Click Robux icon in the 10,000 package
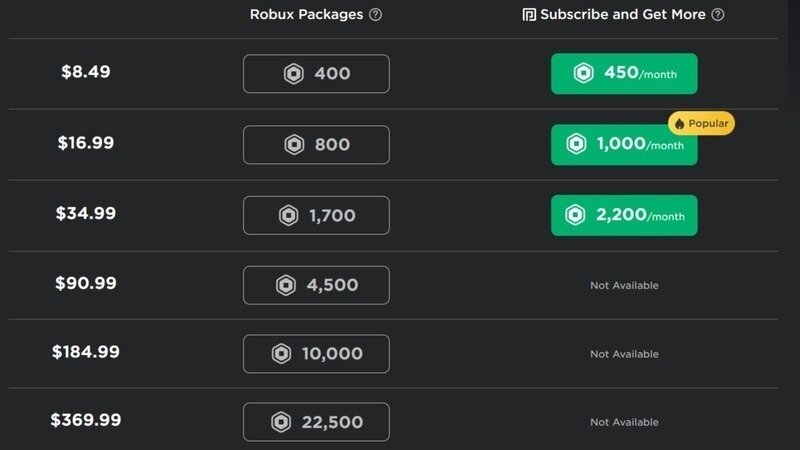This screenshot has height=450, width=800. coord(281,354)
